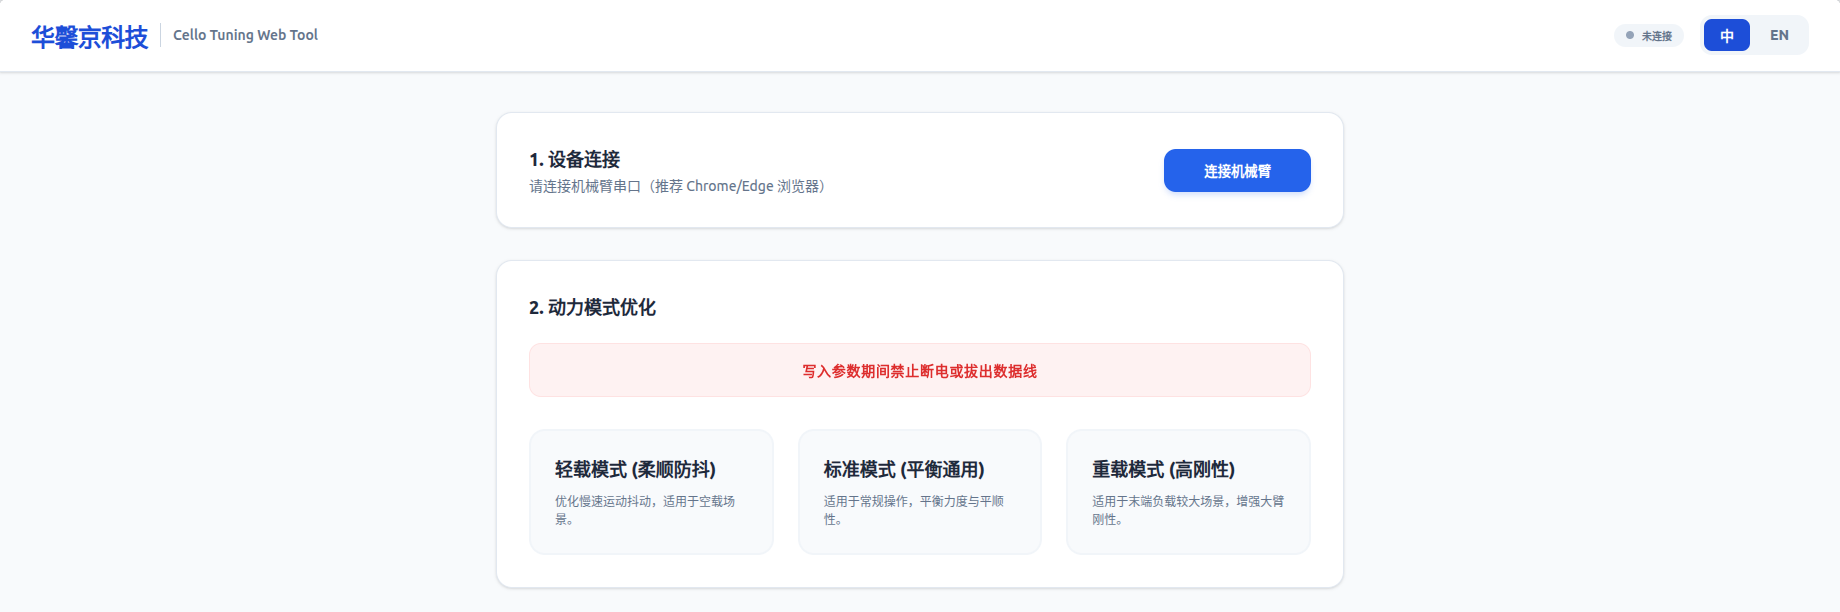
Task: Click the red warning banner about 写入参数
Action: click(x=919, y=371)
